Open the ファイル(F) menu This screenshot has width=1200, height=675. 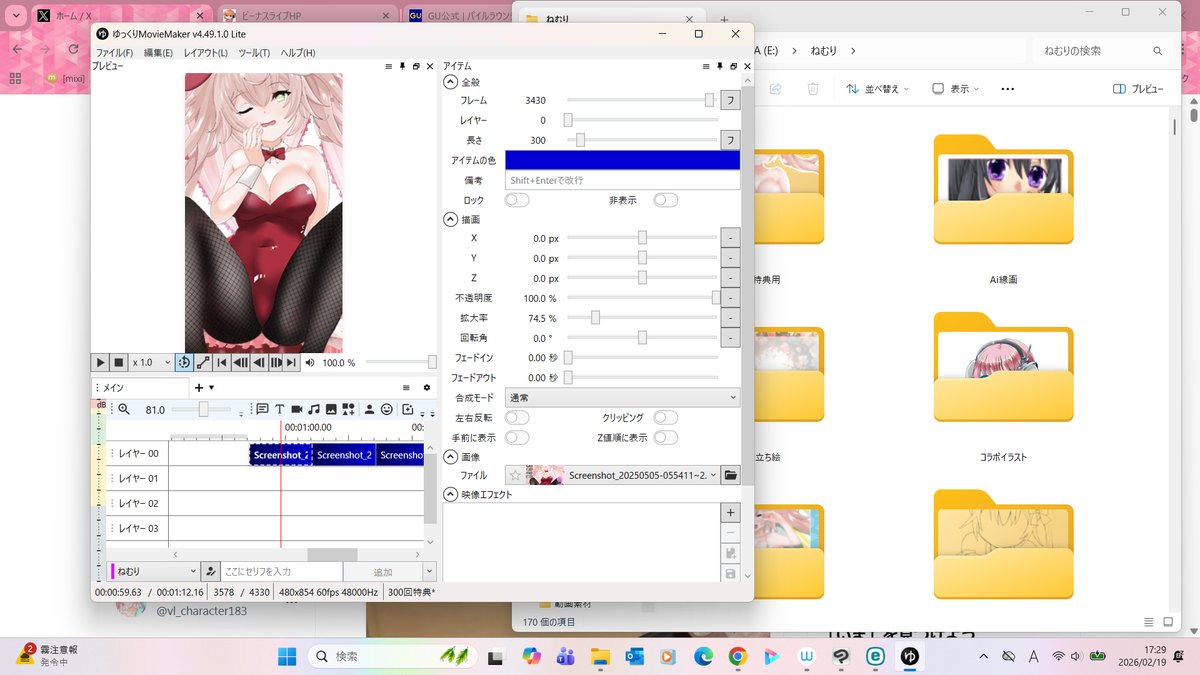[114, 52]
